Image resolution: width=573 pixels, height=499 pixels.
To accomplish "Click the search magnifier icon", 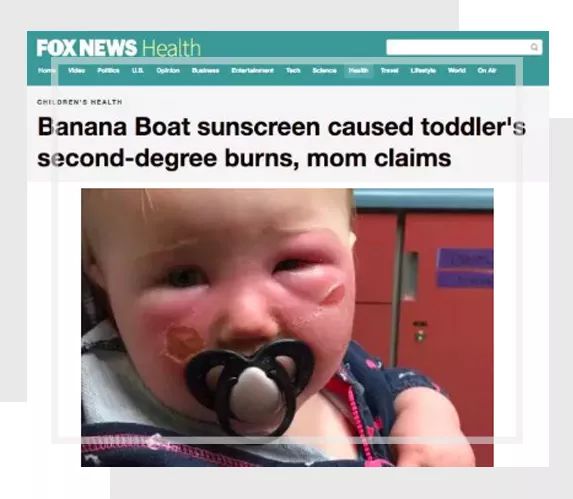I will [x=534, y=47].
